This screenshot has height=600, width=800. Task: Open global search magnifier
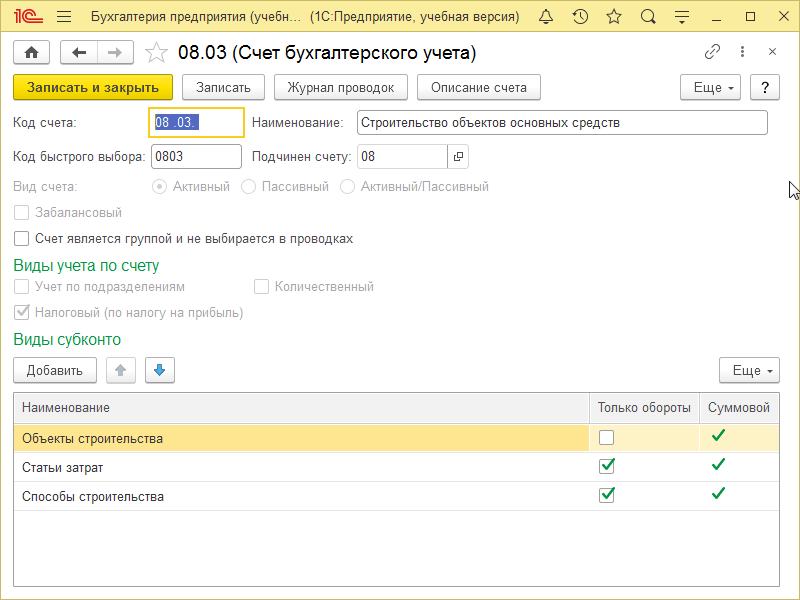pyautogui.click(x=648, y=17)
